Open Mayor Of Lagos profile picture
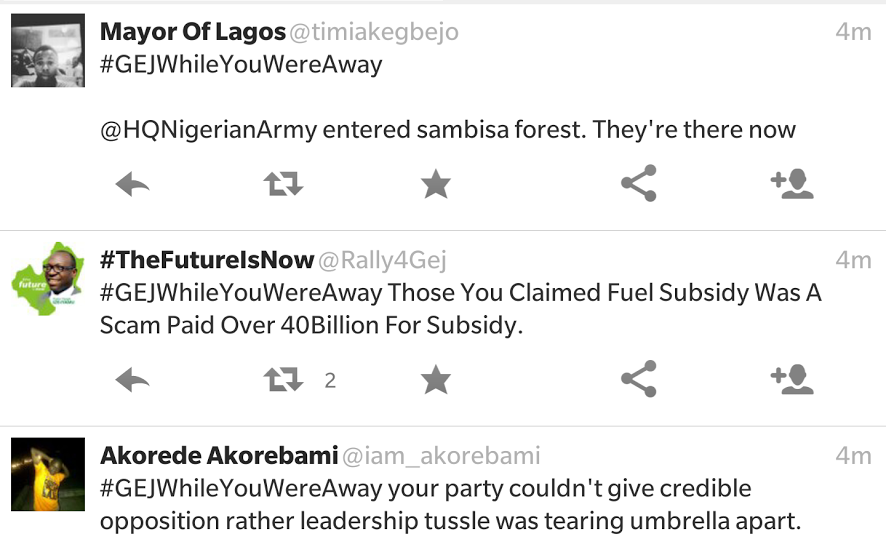 click(47, 50)
